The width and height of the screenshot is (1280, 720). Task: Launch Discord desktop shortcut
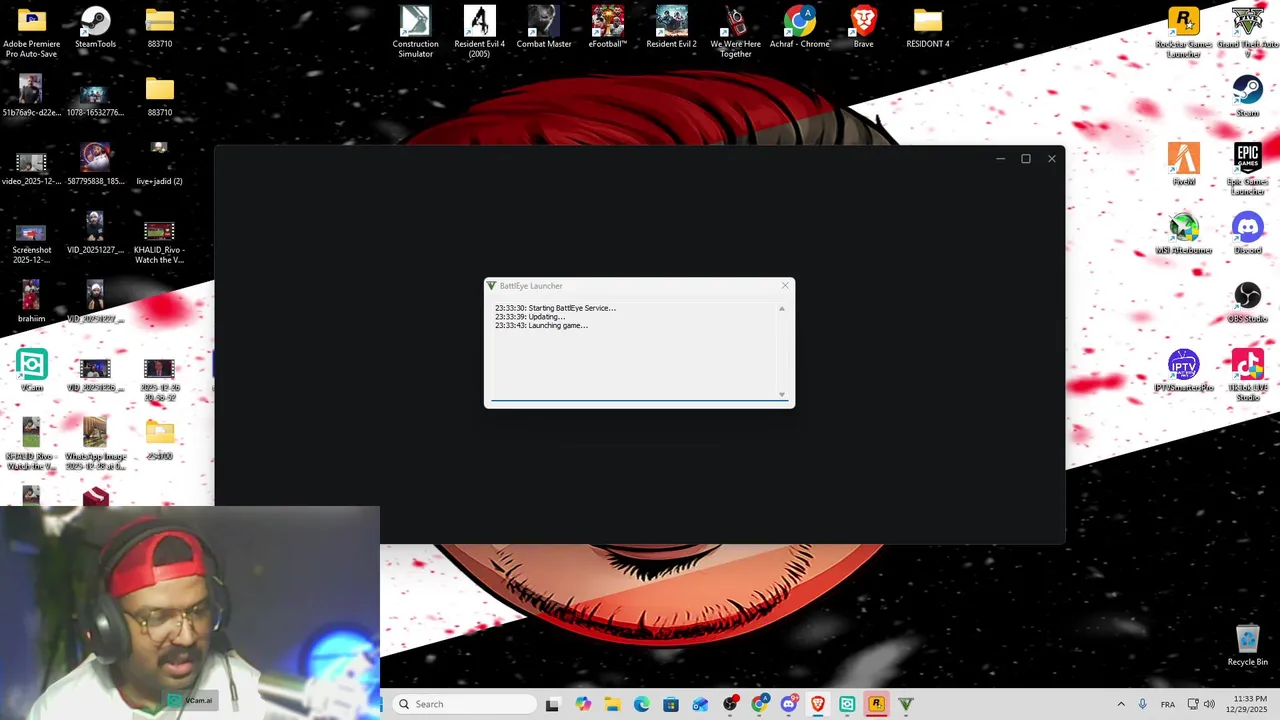1247,233
